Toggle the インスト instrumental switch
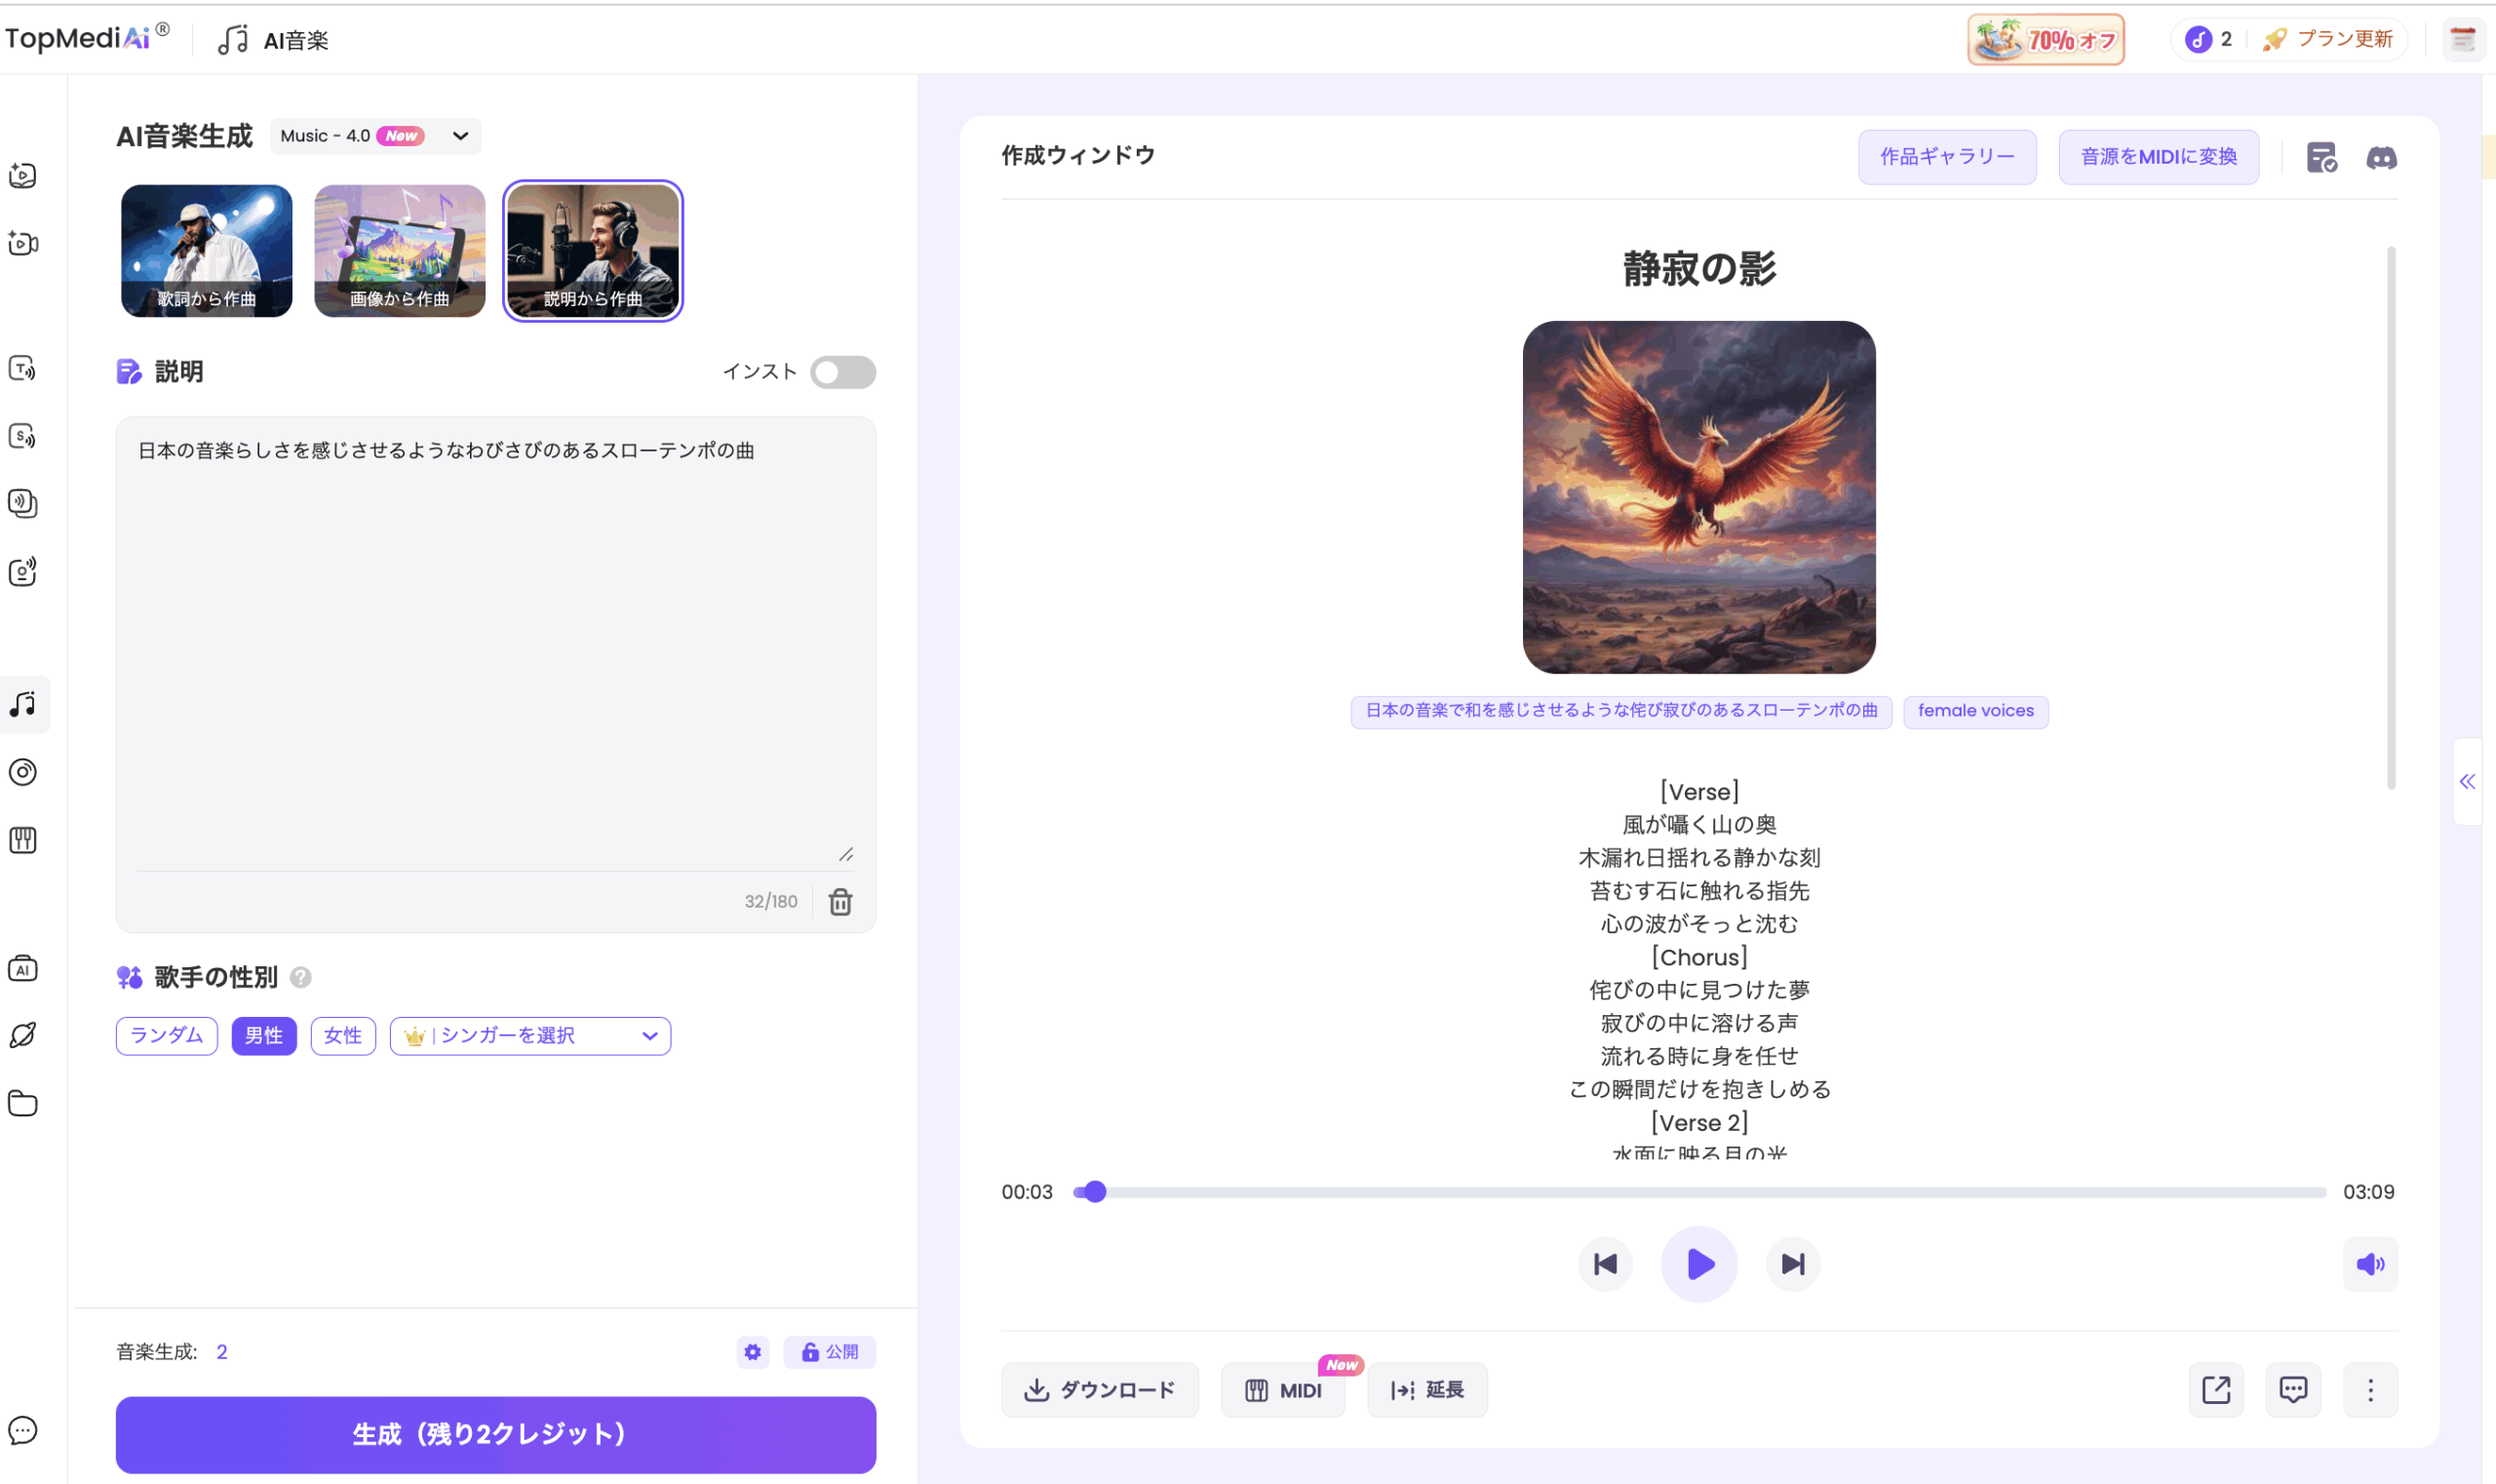2496x1484 pixels. point(842,372)
